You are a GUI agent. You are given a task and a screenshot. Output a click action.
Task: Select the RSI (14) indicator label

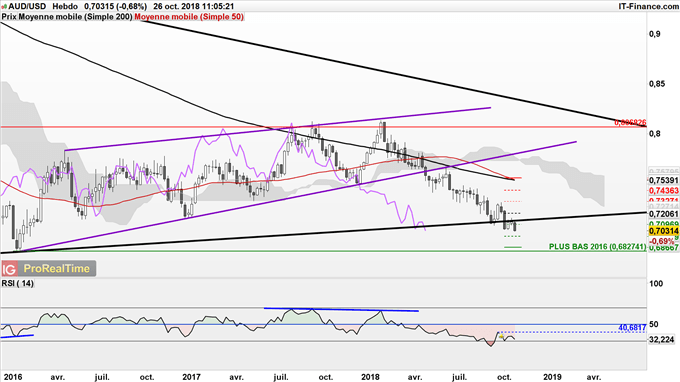point(17,284)
